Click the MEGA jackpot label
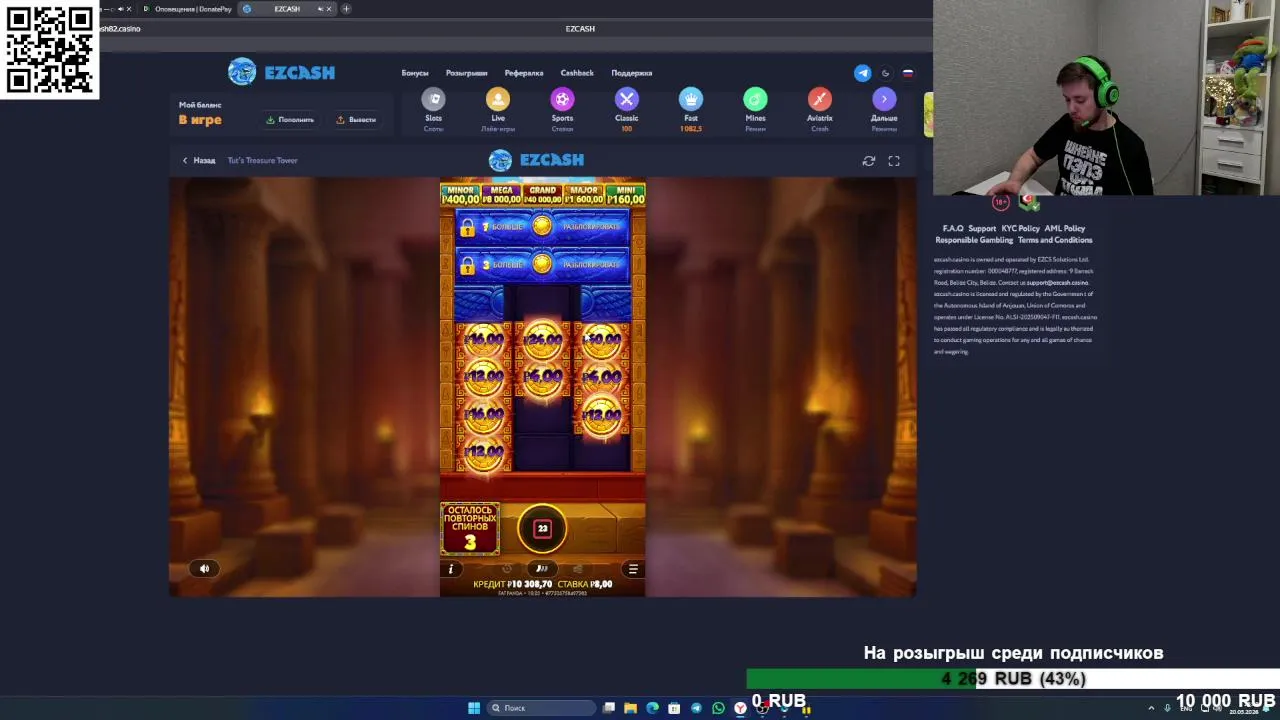This screenshot has height=720, width=1280. 501,190
